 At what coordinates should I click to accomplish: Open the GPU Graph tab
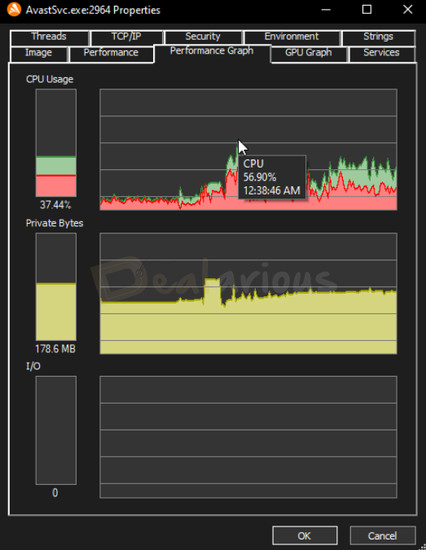click(x=308, y=53)
